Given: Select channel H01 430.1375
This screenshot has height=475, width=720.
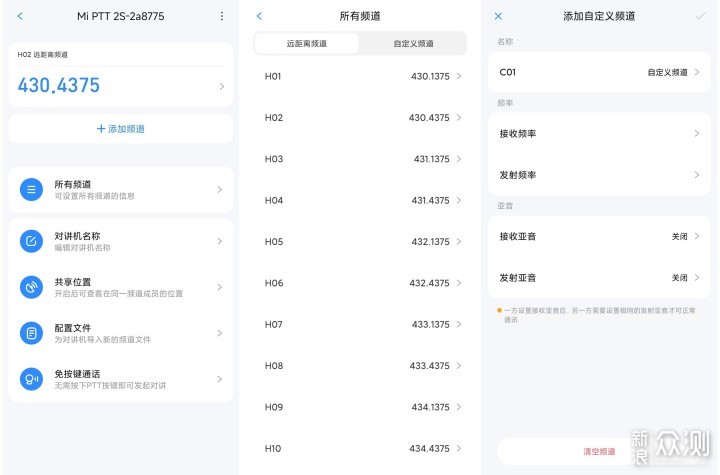Looking at the screenshot, I should [360, 76].
